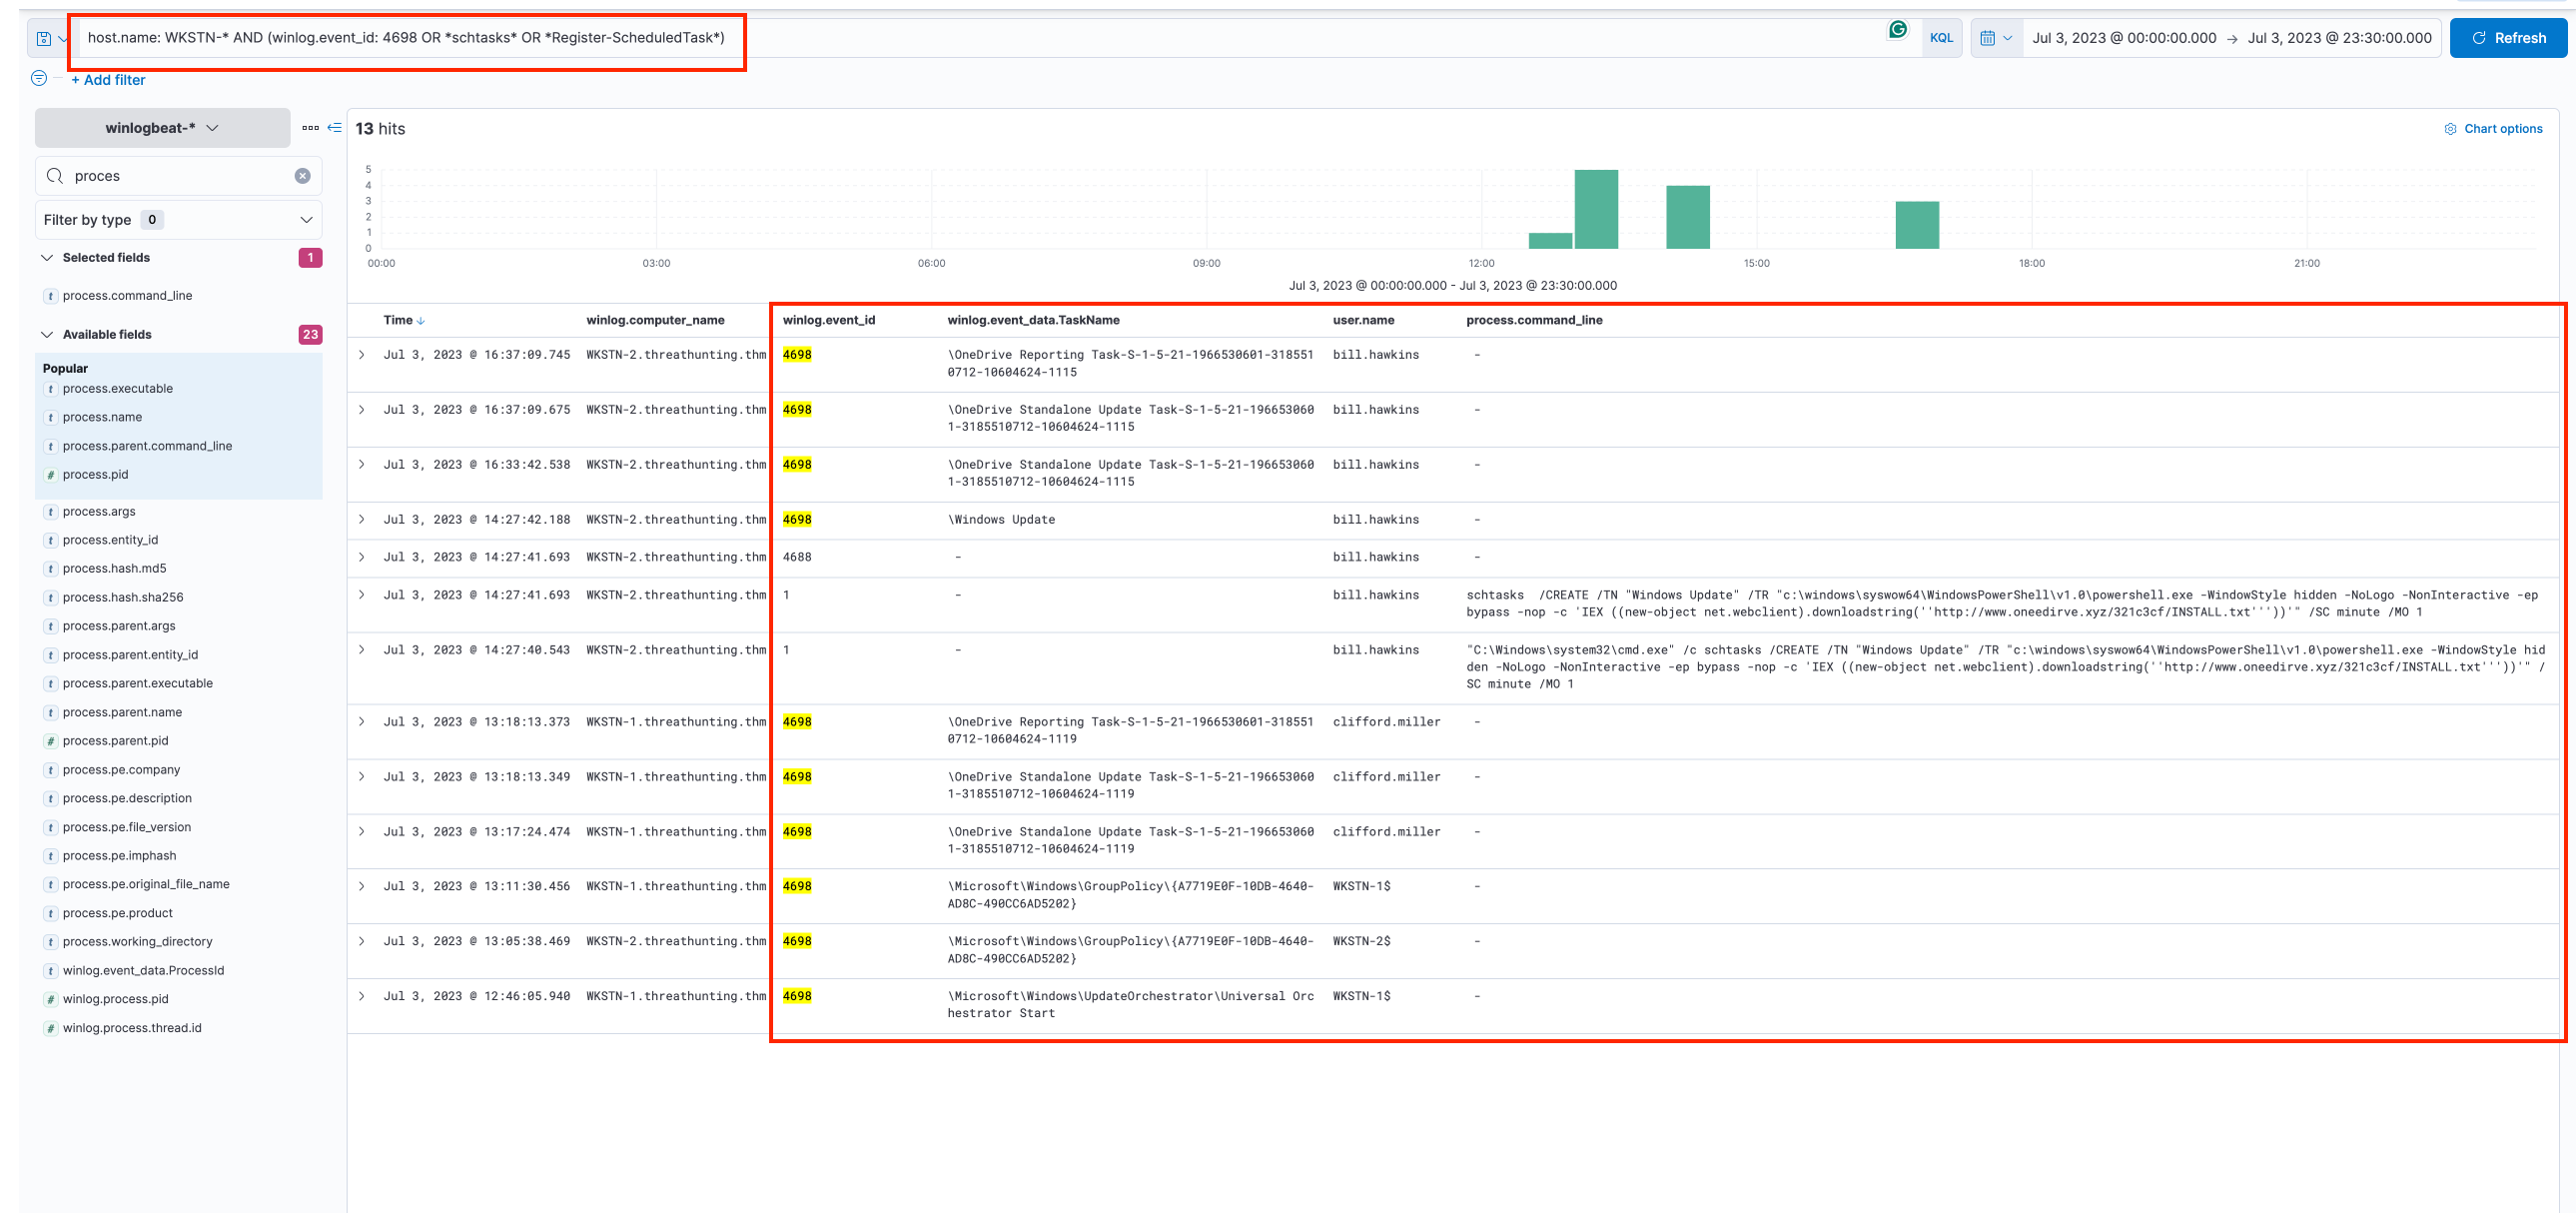Expand the 16:37:09.675 event row
Viewport: 2576px width, 1213px height.
tap(362, 410)
